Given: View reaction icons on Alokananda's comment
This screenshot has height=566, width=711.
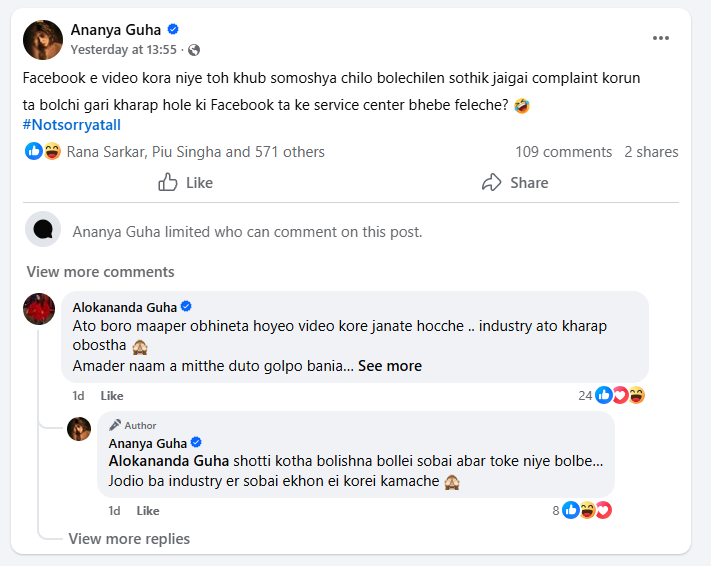Looking at the screenshot, I should tap(619, 395).
